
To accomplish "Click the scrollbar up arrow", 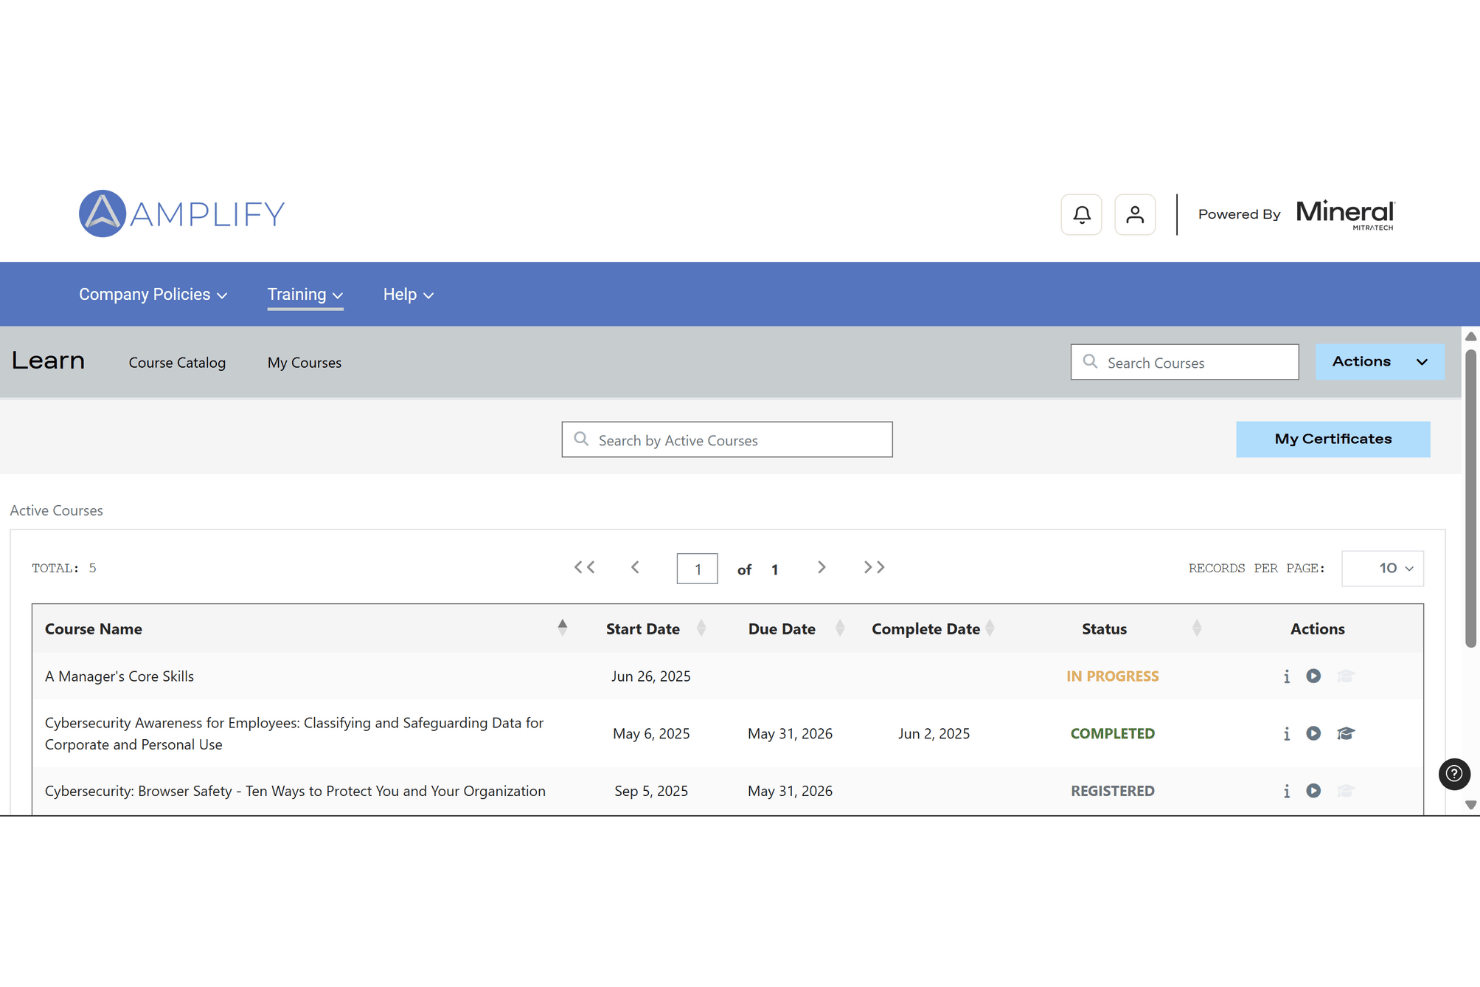I will coord(1471,336).
